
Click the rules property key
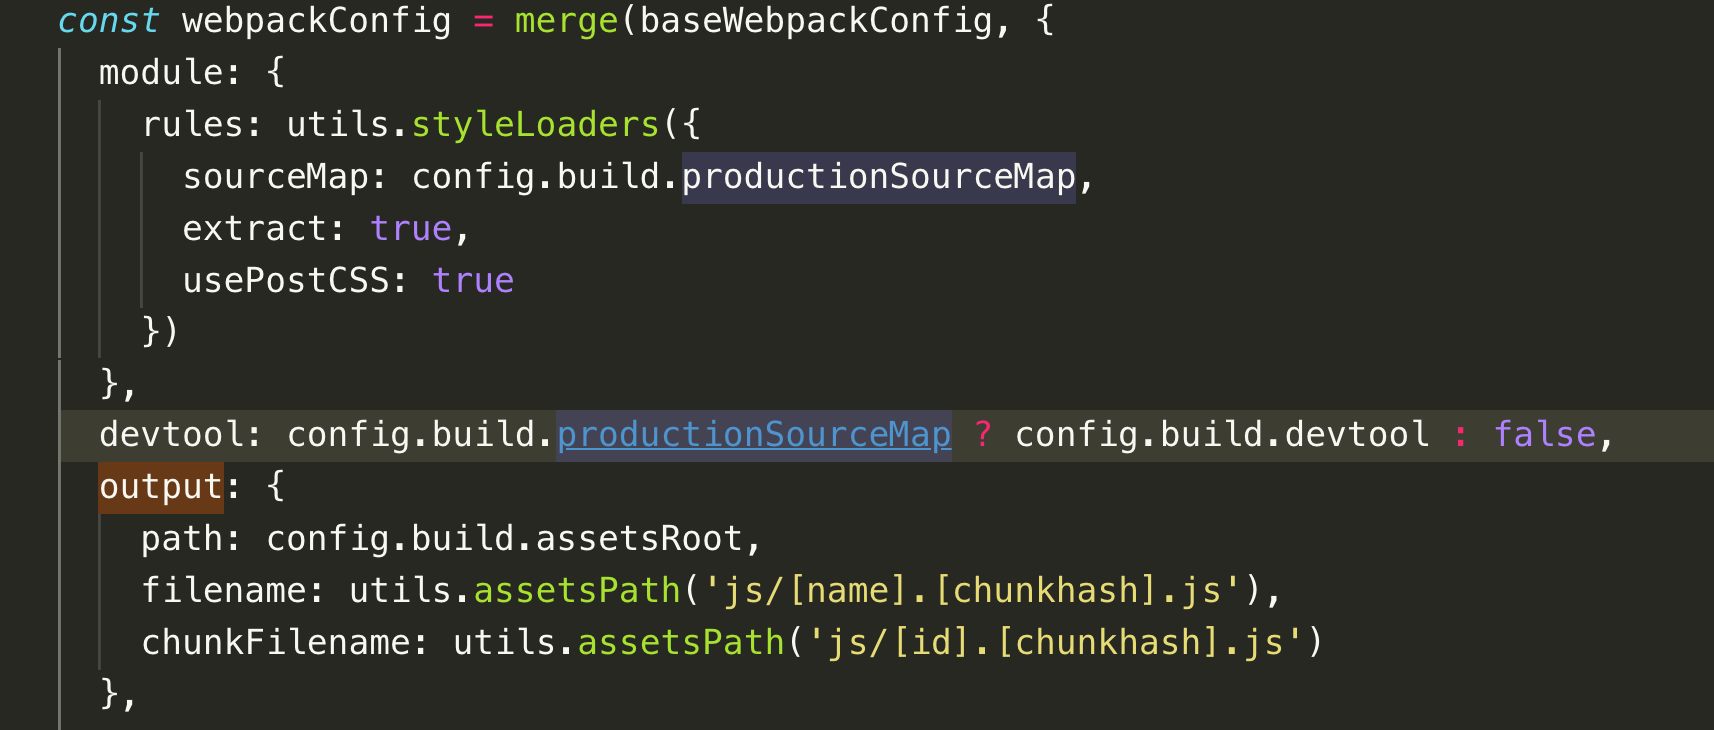[x=192, y=125]
